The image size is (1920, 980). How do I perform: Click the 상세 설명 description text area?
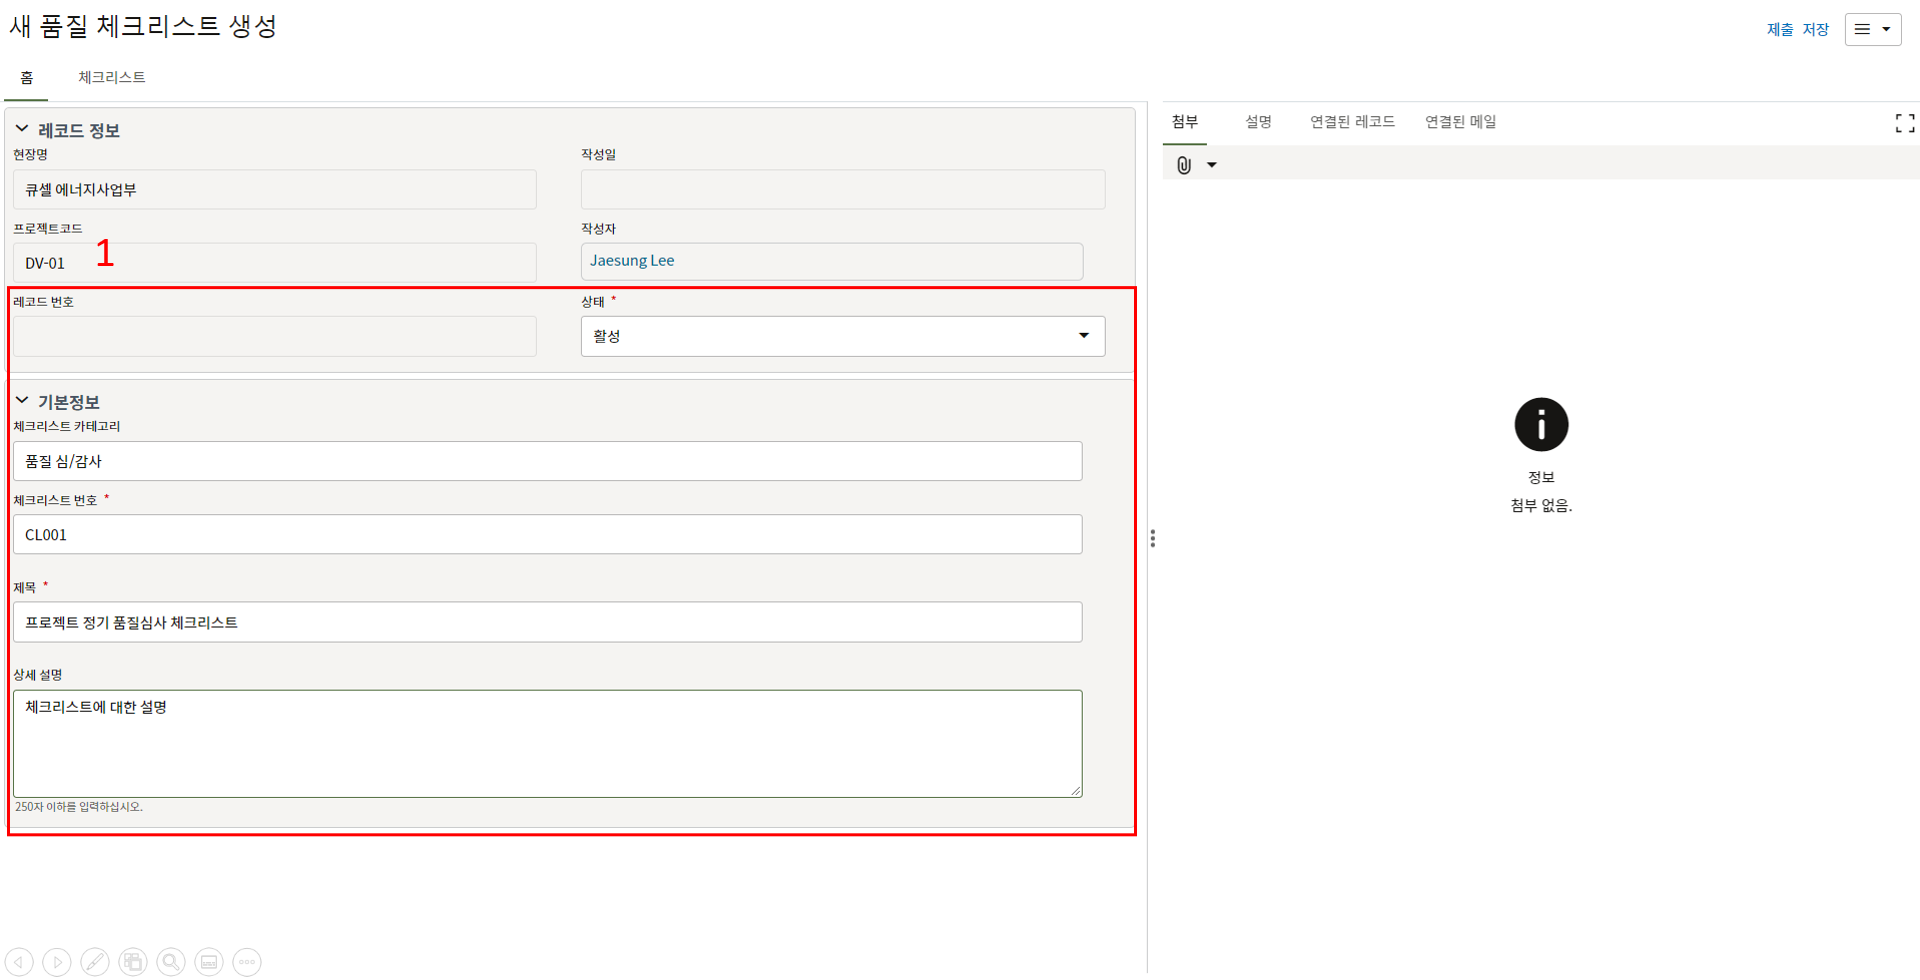(x=547, y=743)
